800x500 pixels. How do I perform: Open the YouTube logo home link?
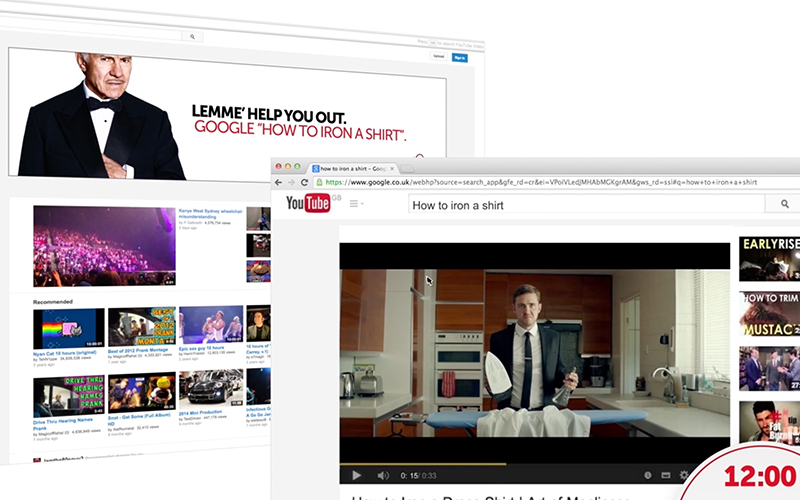click(308, 203)
